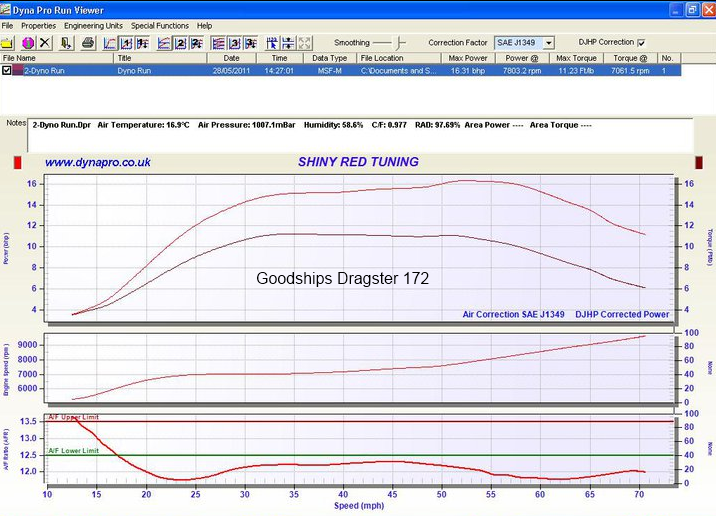Click the Speed (mph) axis label
The width and height of the screenshot is (716, 516).
tap(359, 505)
